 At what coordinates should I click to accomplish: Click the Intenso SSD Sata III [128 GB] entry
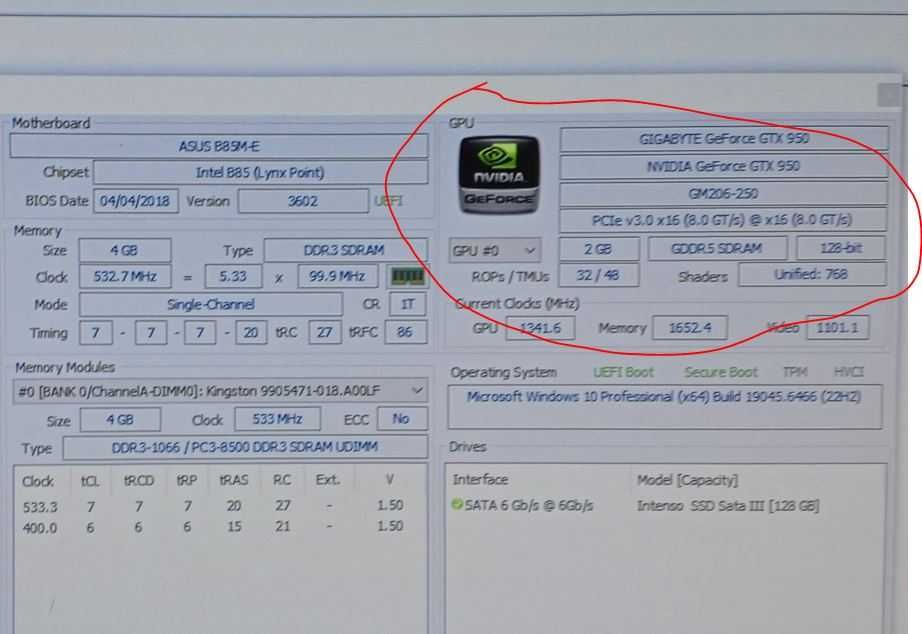[x=728, y=506]
